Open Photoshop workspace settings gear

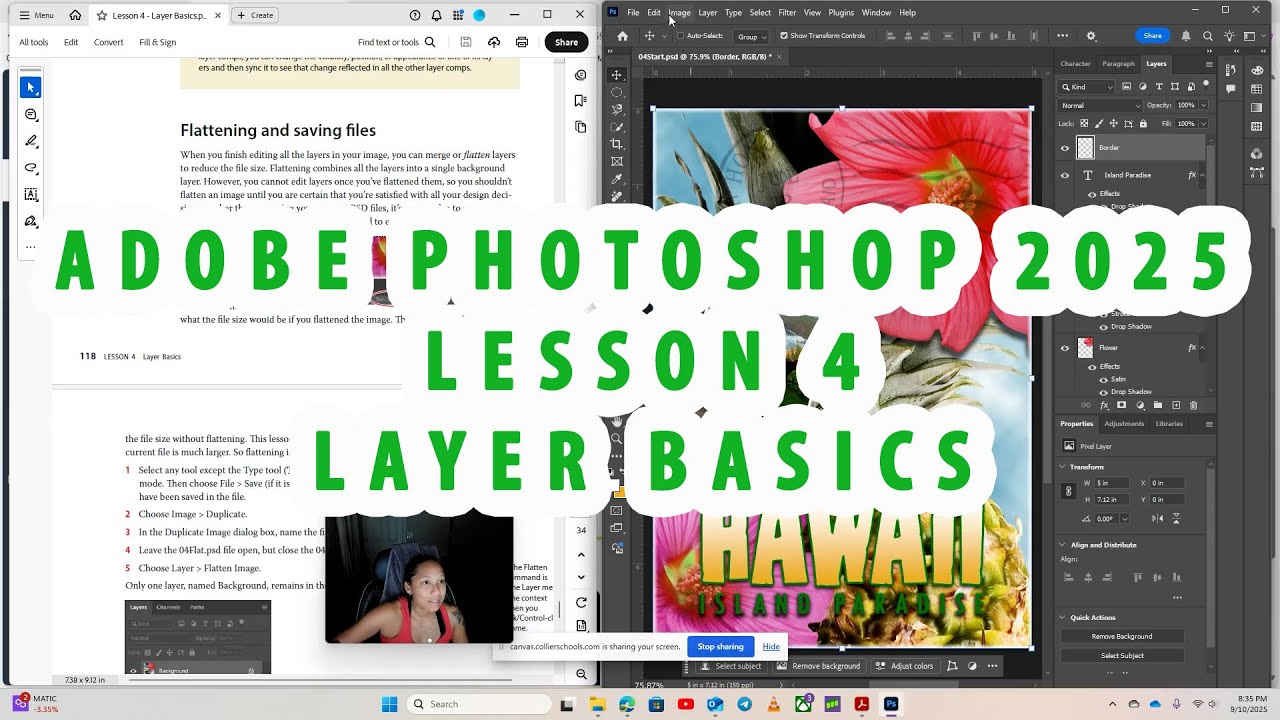[x=1091, y=36]
